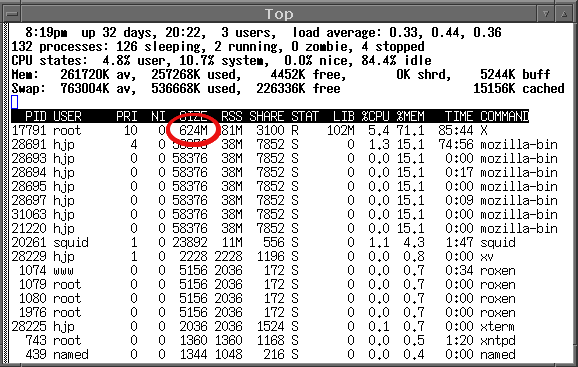Click the PID column header
The image size is (578, 367).
pos(36,116)
